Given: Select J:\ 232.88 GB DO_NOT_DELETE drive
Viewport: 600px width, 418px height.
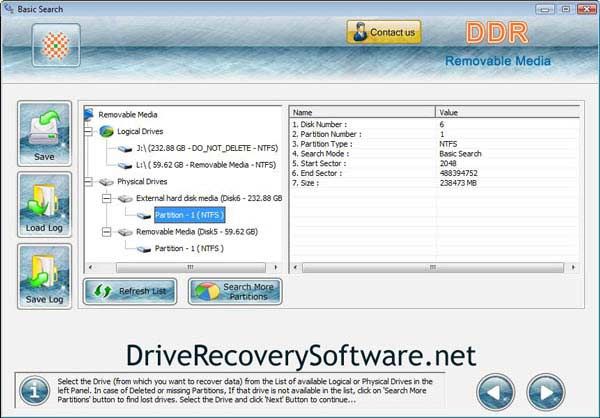Looking at the screenshot, I should coord(207,148).
